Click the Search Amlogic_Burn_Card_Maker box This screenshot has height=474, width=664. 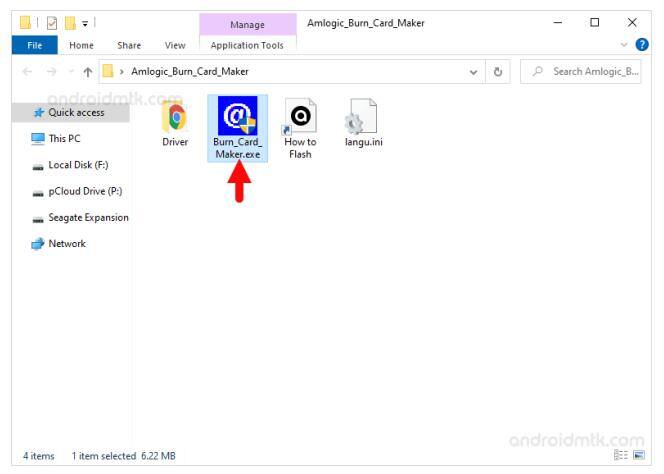click(x=587, y=72)
